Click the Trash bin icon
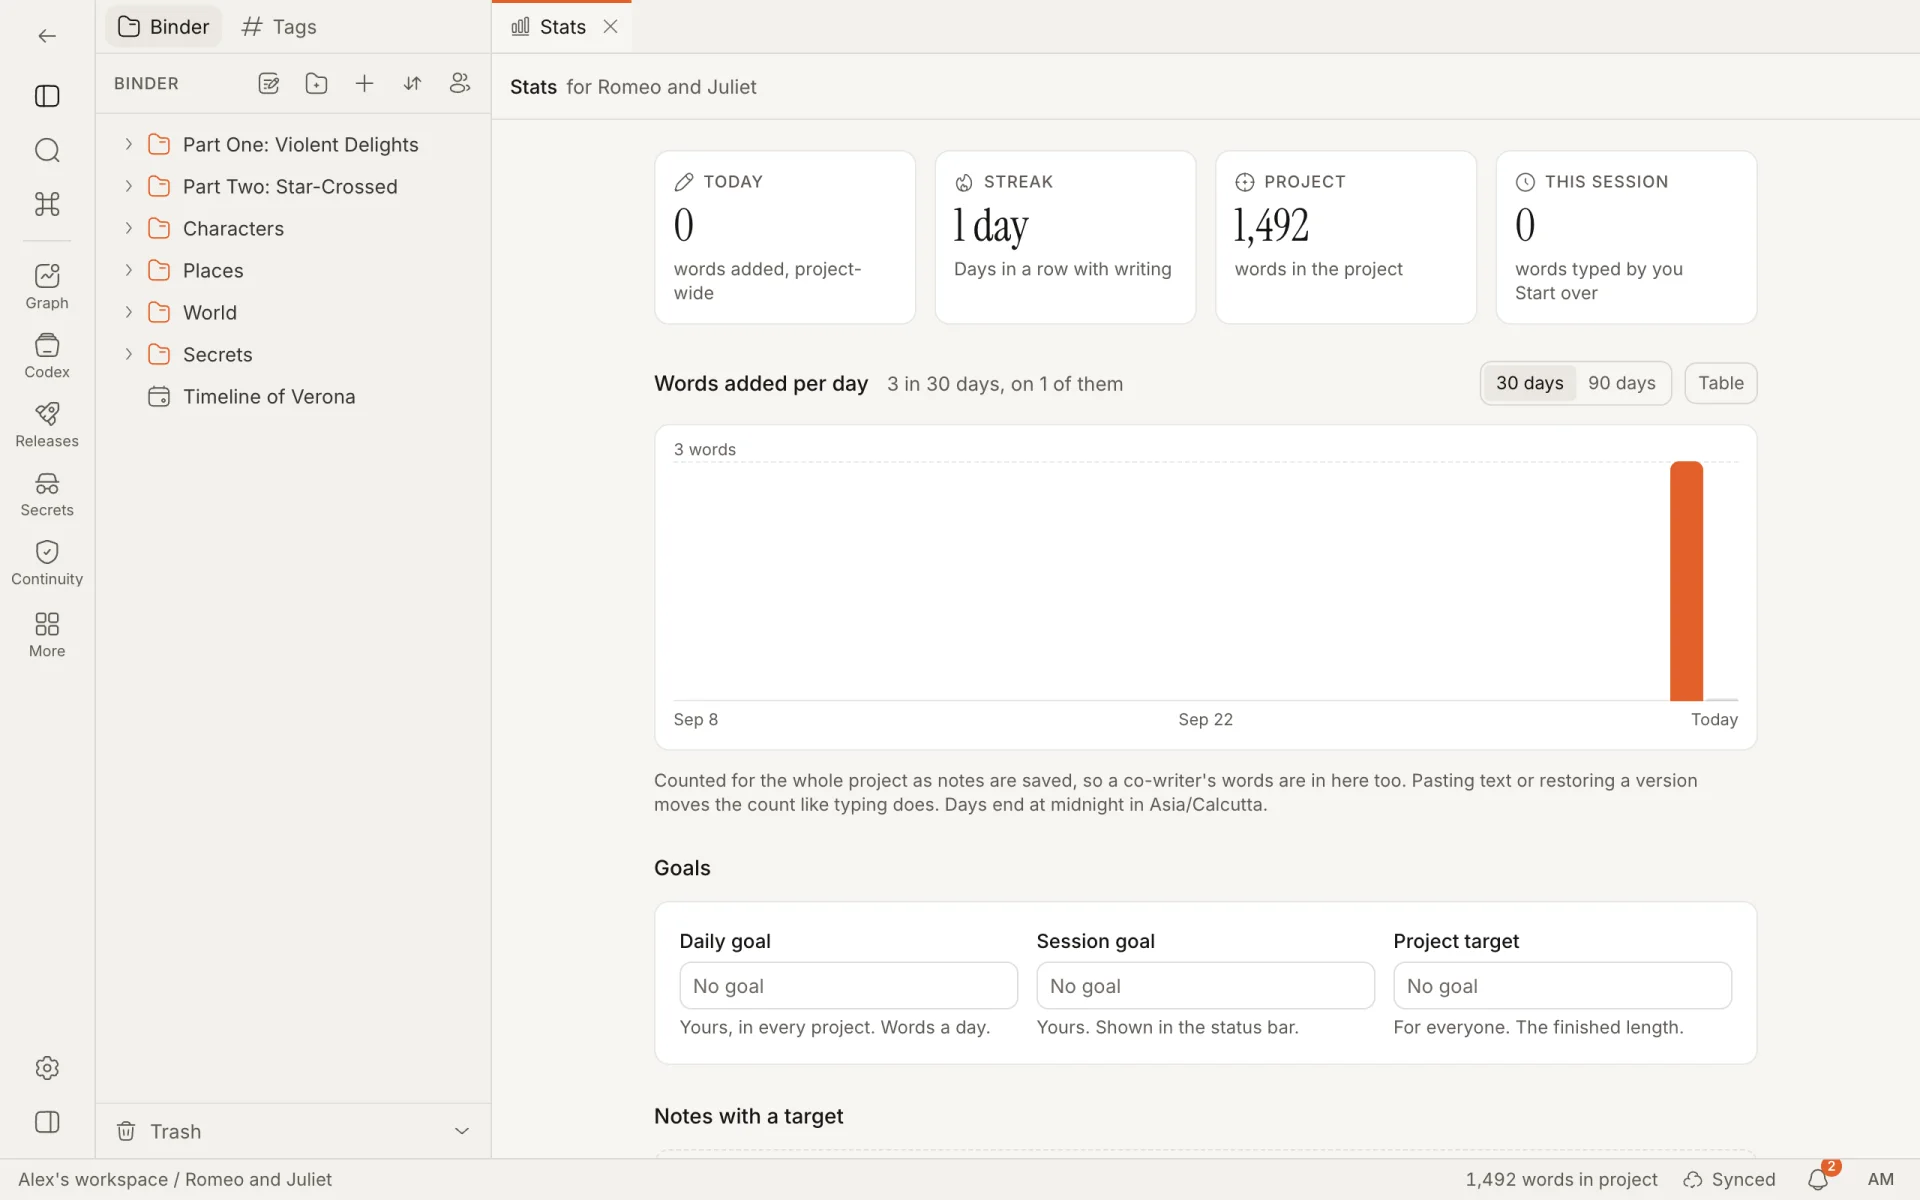Image resolution: width=1920 pixels, height=1200 pixels. 126,1131
